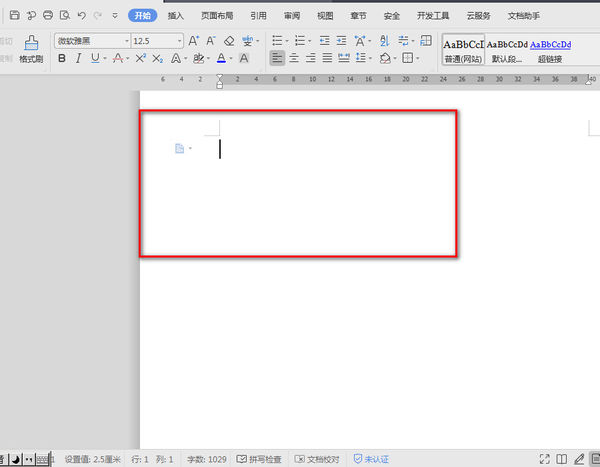
Task: Click distributed alignment icon
Action: click(x=344, y=58)
